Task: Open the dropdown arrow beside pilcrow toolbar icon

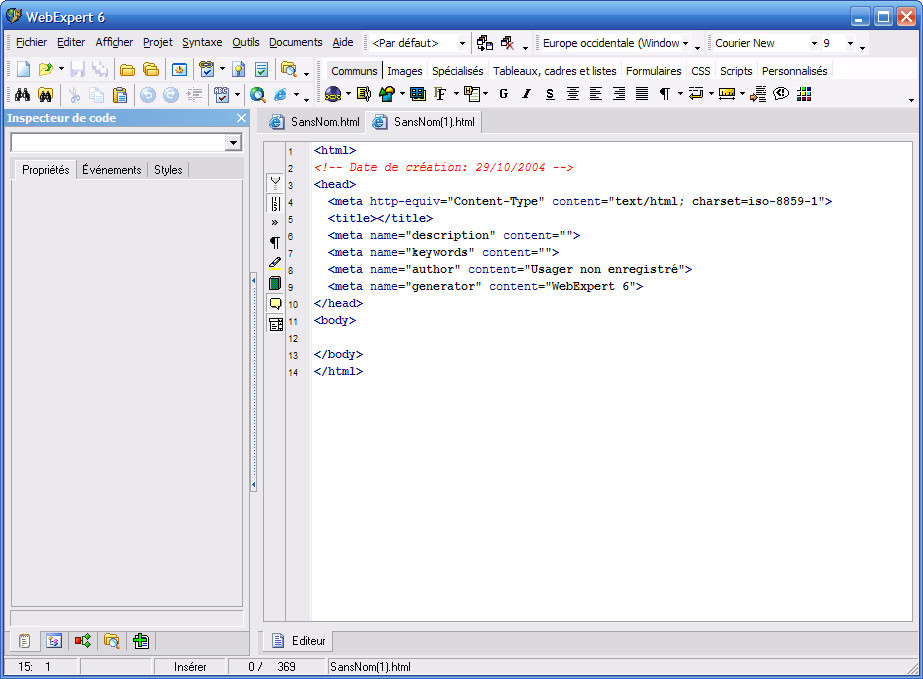Action: [680, 94]
